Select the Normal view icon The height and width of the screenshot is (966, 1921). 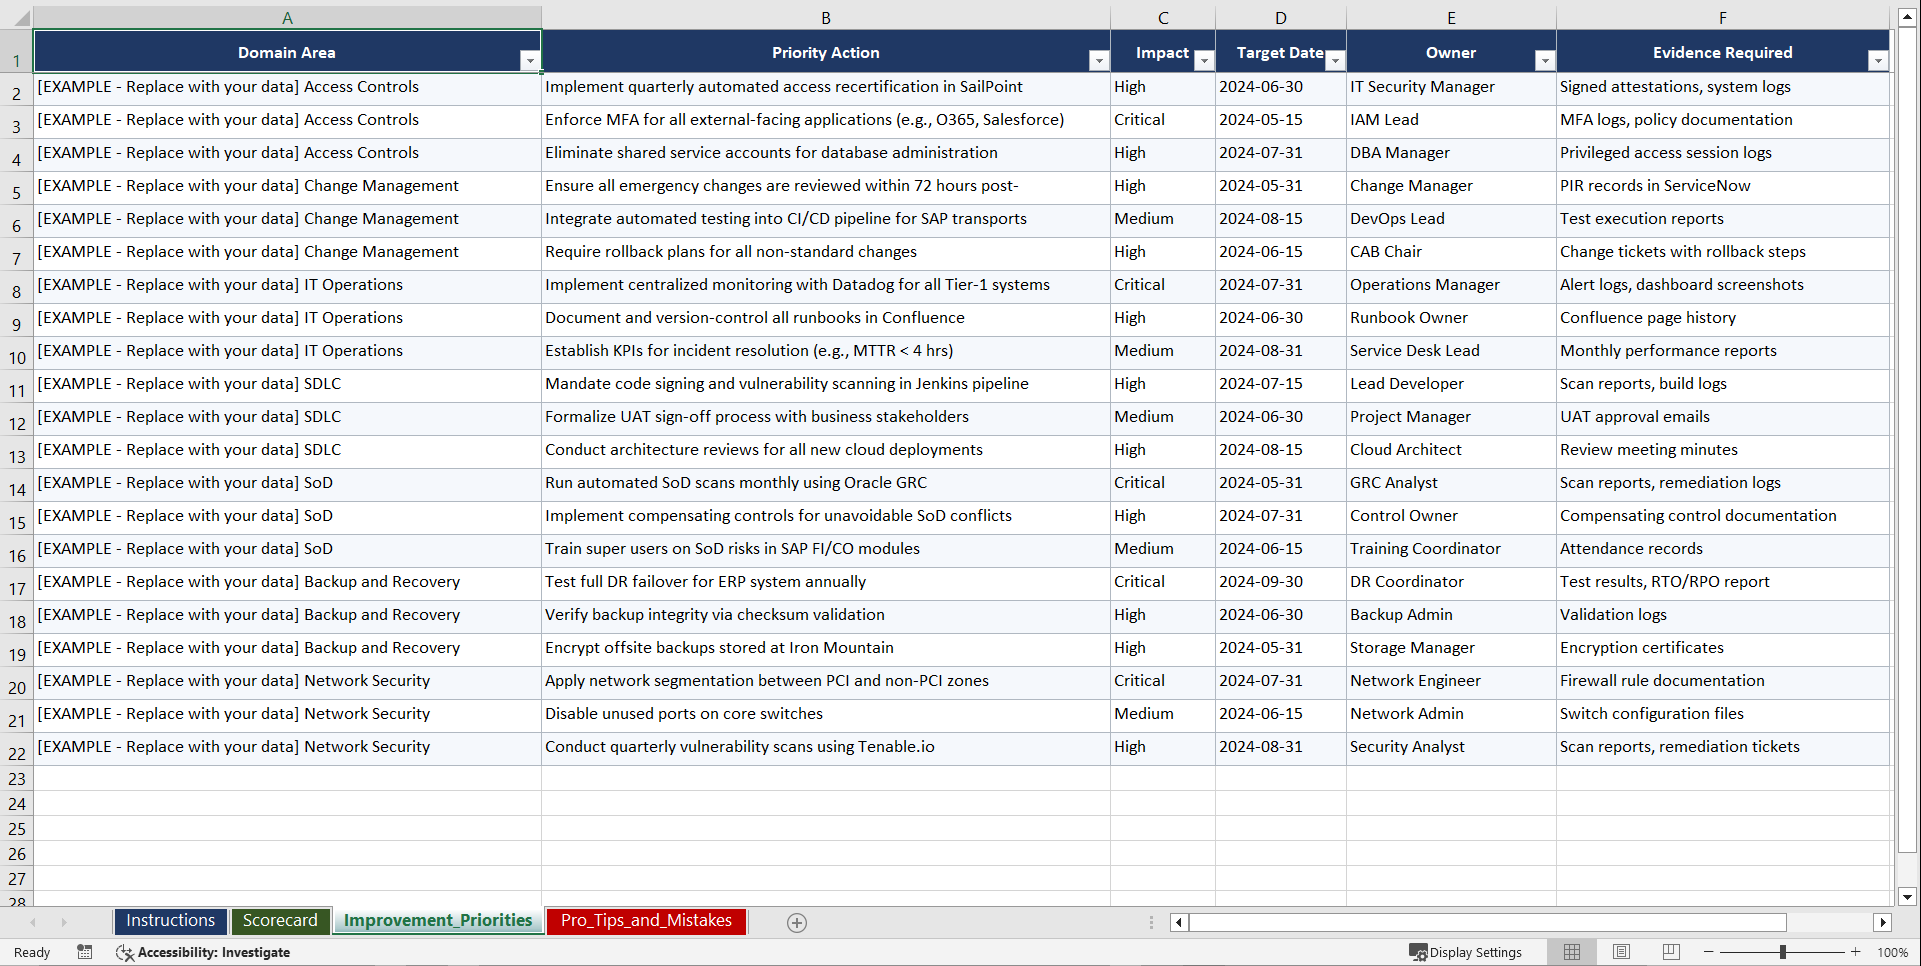[x=1571, y=952]
